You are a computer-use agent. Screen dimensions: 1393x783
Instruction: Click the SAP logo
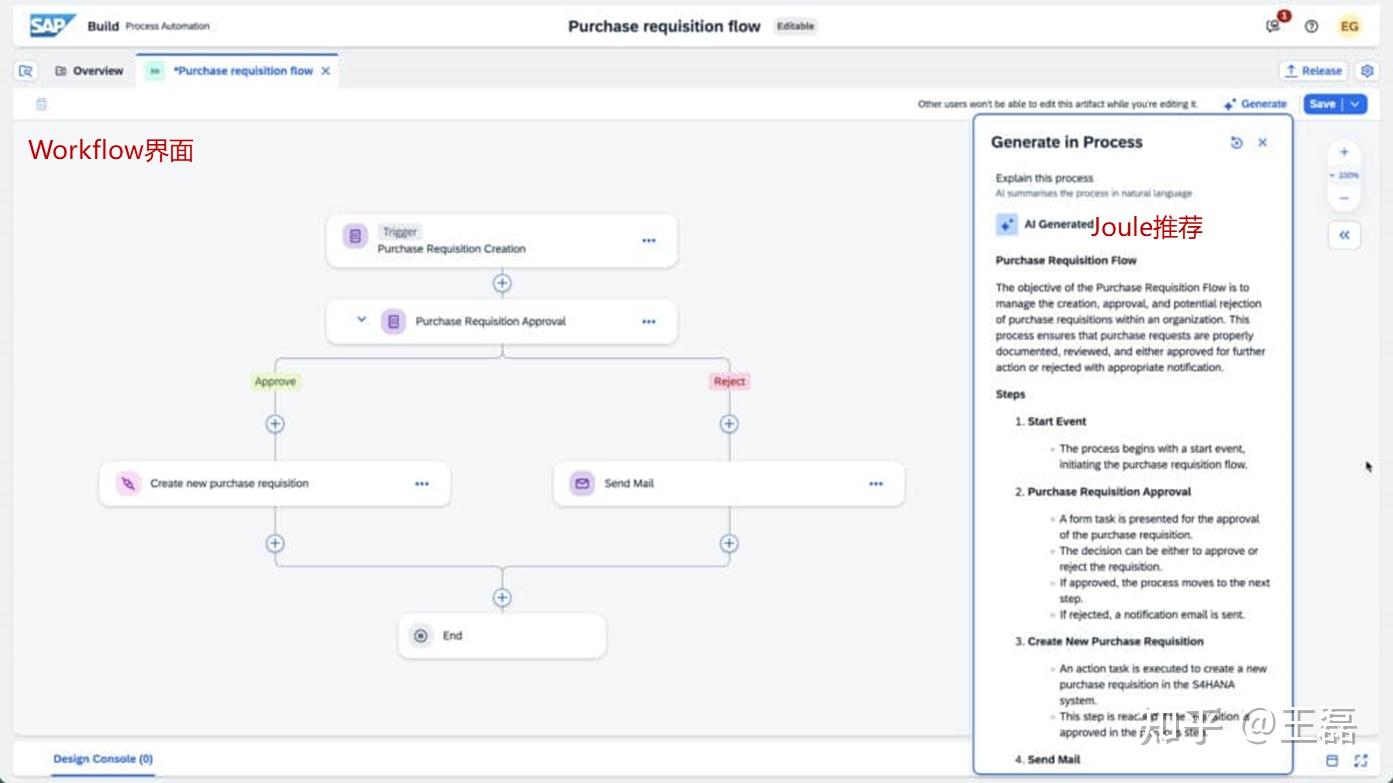click(52, 26)
